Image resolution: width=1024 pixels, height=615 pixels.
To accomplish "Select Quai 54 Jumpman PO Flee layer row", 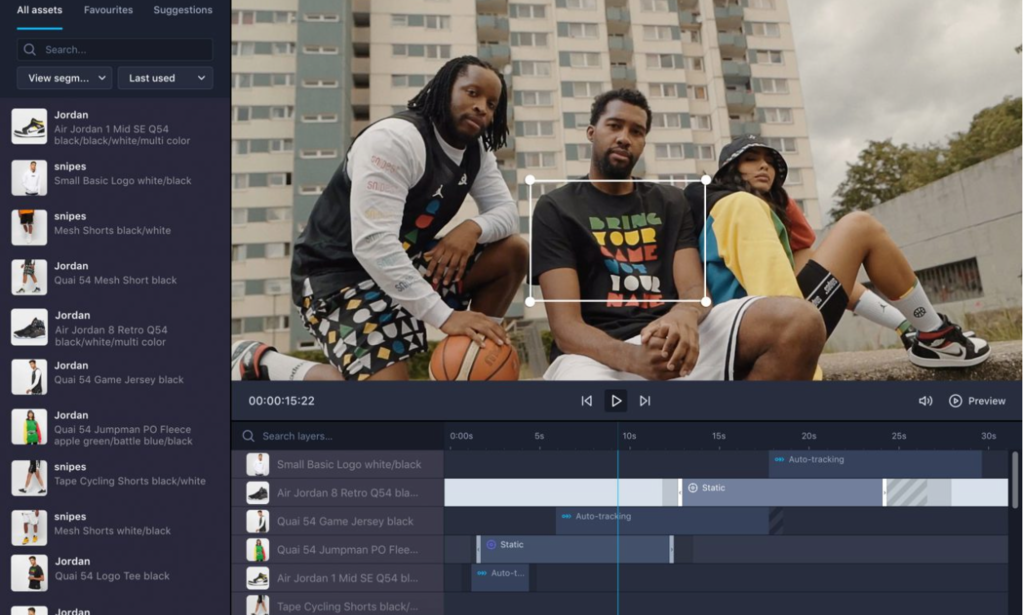I will pyautogui.click(x=338, y=550).
